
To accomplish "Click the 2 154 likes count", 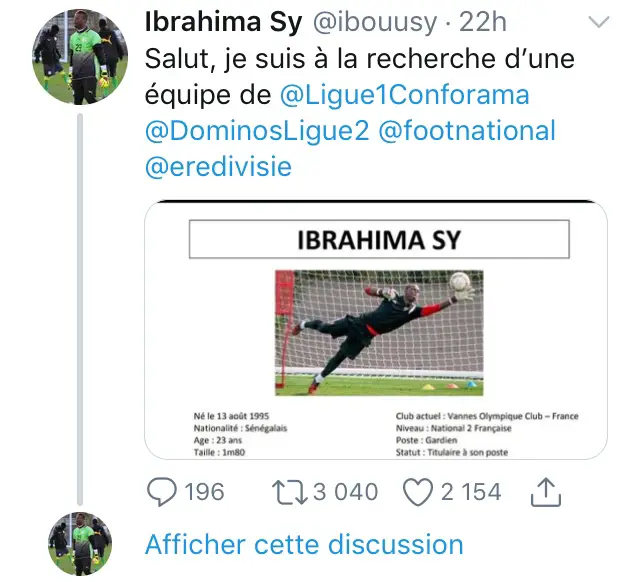I will click(x=471, y=492).
